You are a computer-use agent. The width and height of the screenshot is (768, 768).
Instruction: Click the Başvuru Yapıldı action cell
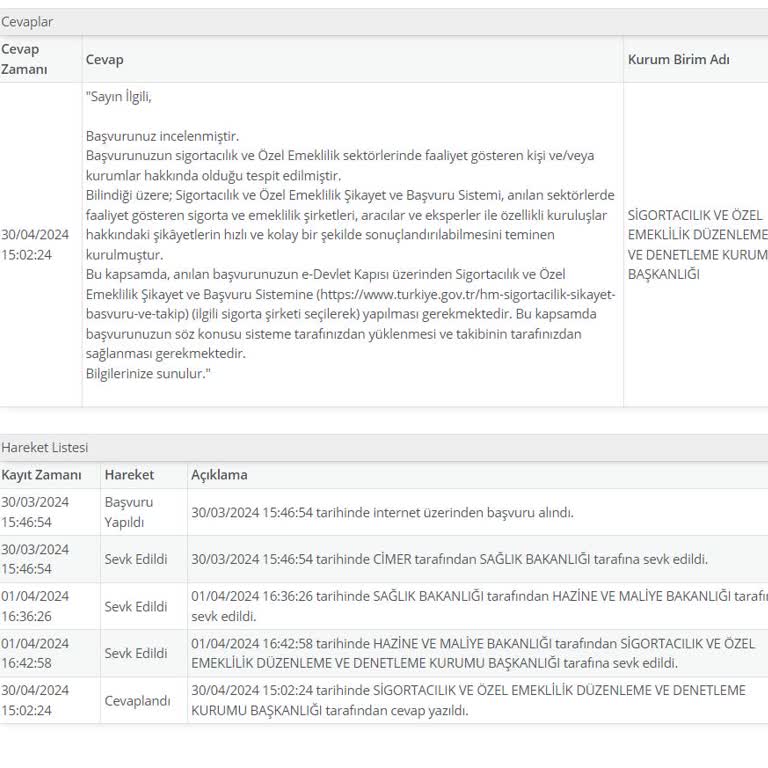(129, 512)
